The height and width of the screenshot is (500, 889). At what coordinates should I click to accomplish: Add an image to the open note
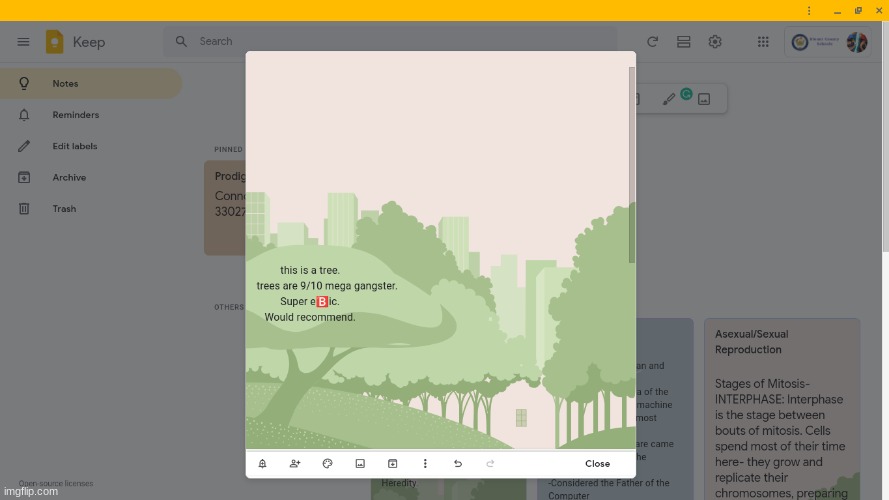click(360, 464)
